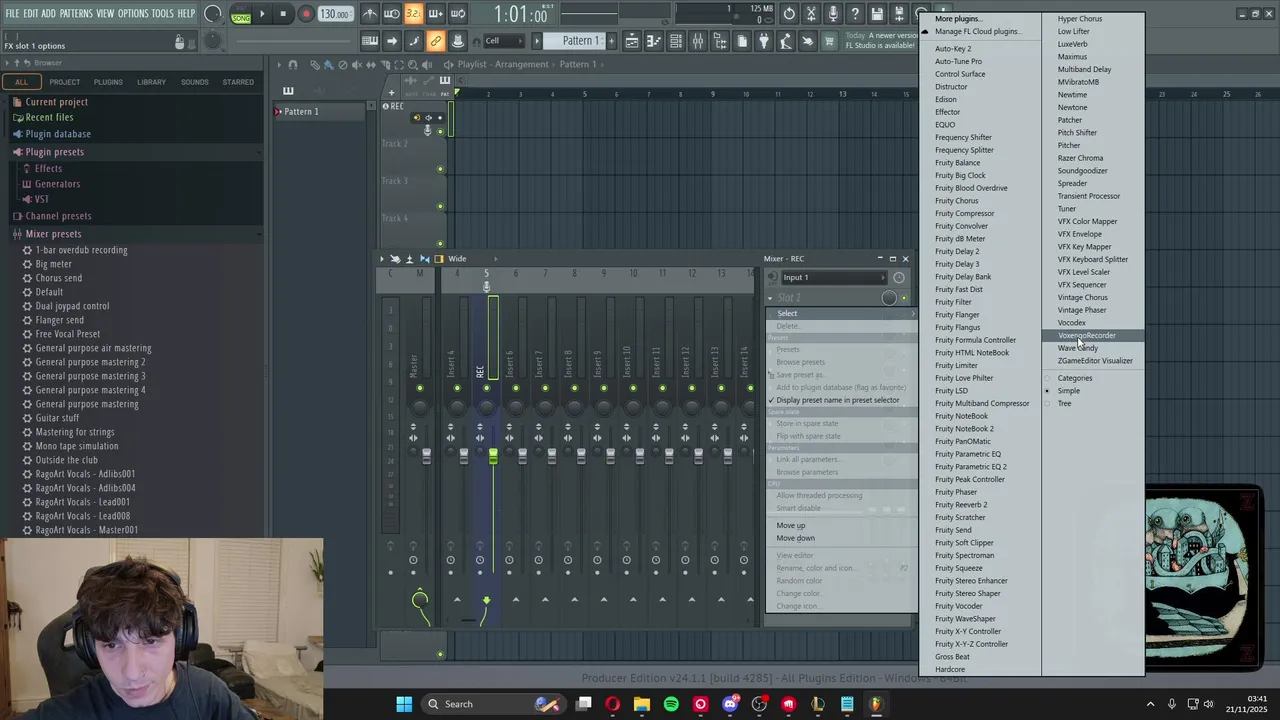Viewport: 1280px width, 720px height.
Task: Select the playlist zoom magnifier tool
Action: pos(413,64)
